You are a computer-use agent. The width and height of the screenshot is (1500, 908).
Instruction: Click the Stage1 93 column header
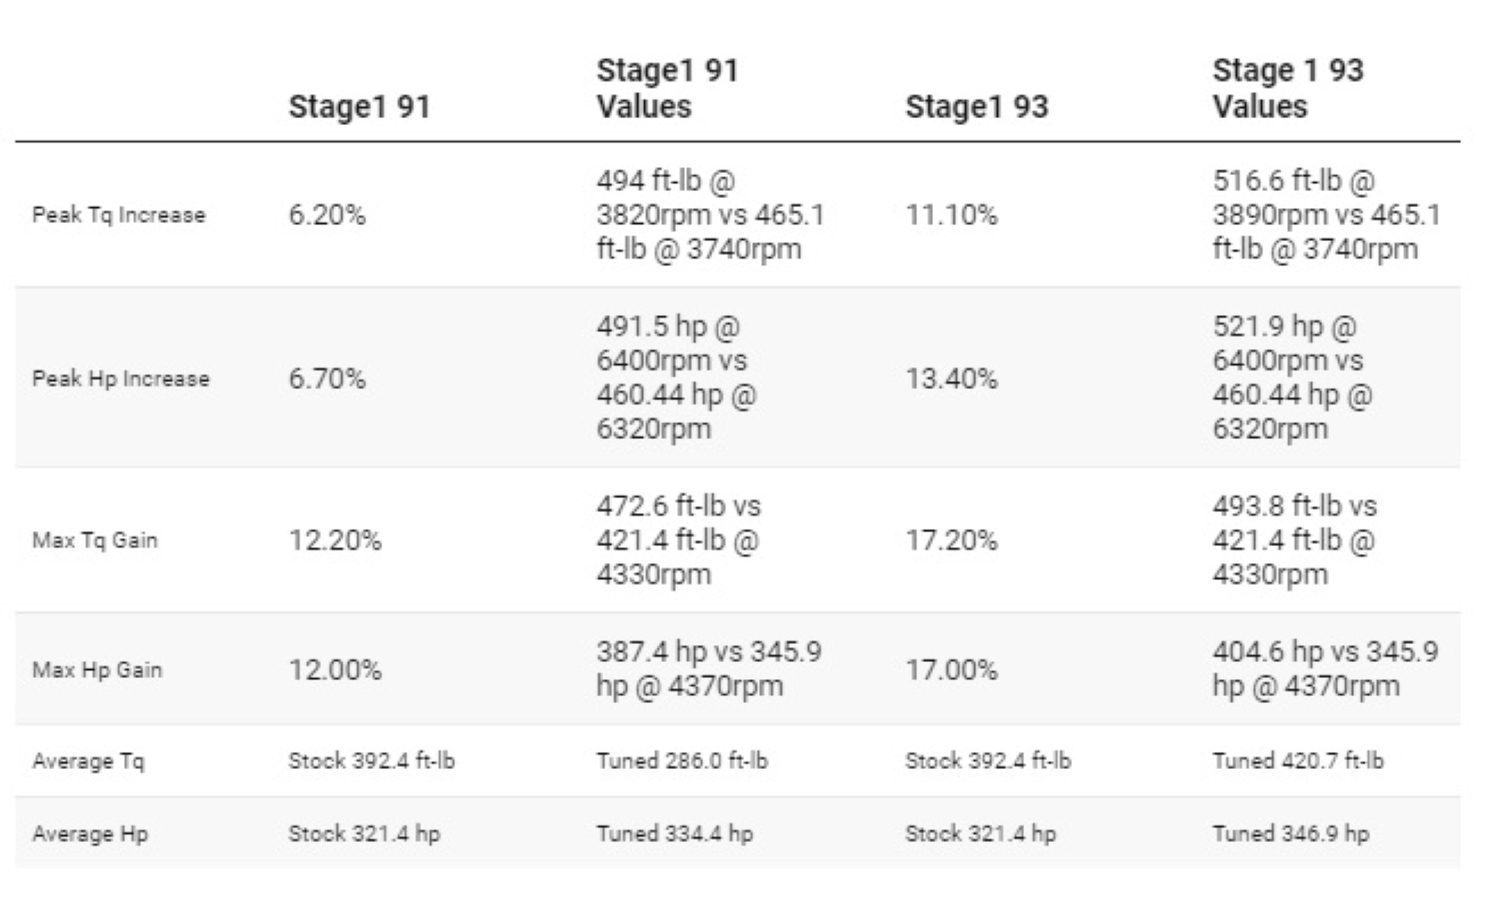pyautogui.click(x=976, y=106)
